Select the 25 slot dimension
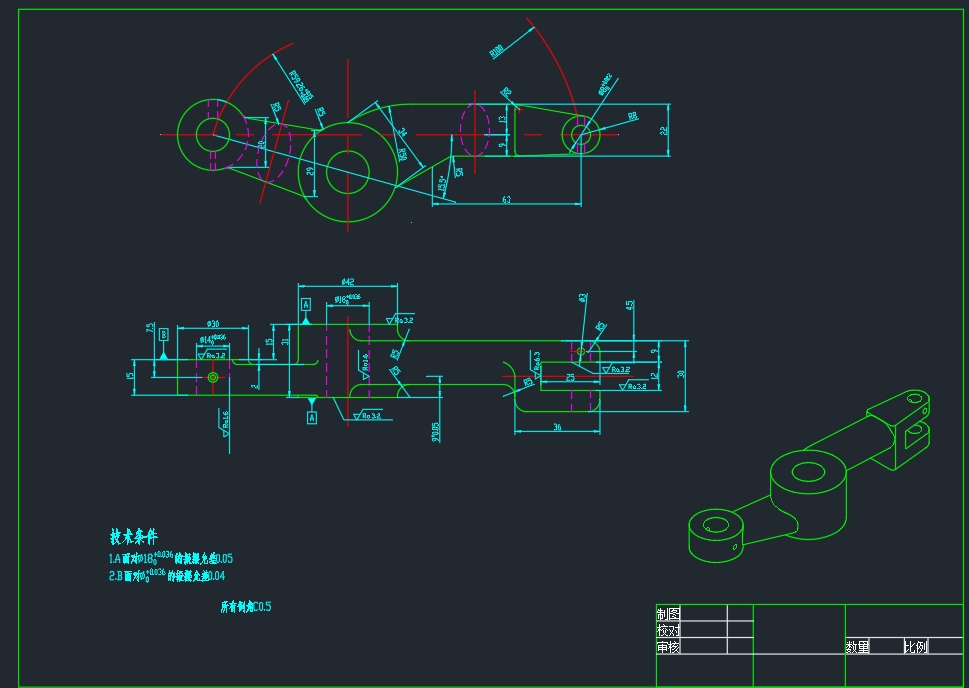This screenshot has height=688, width=969. pyautogui.click(x=570, y=377)
